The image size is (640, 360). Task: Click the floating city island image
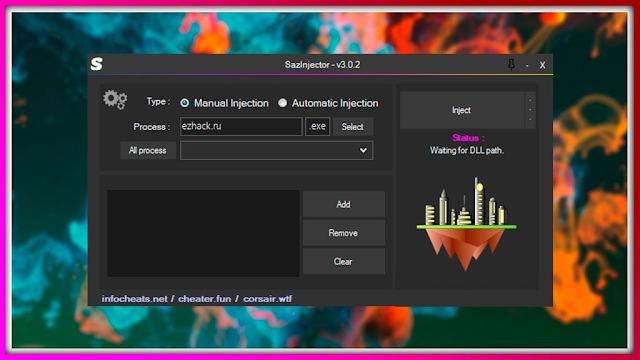466,224
